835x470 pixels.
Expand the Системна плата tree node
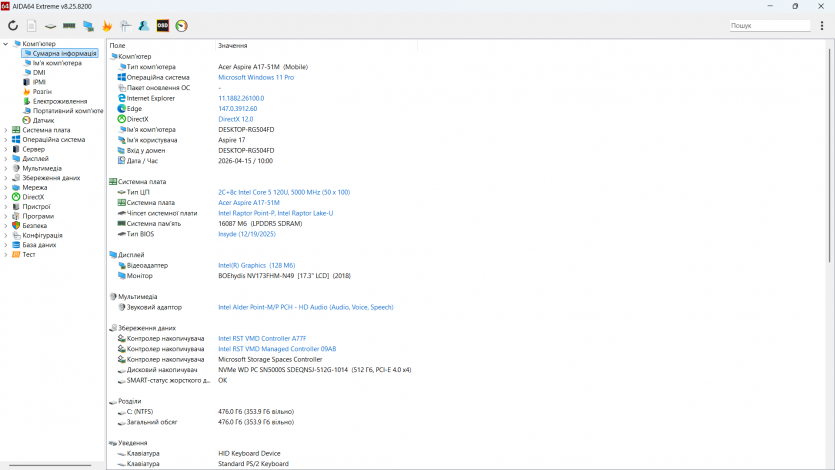[x=6, y=130]
